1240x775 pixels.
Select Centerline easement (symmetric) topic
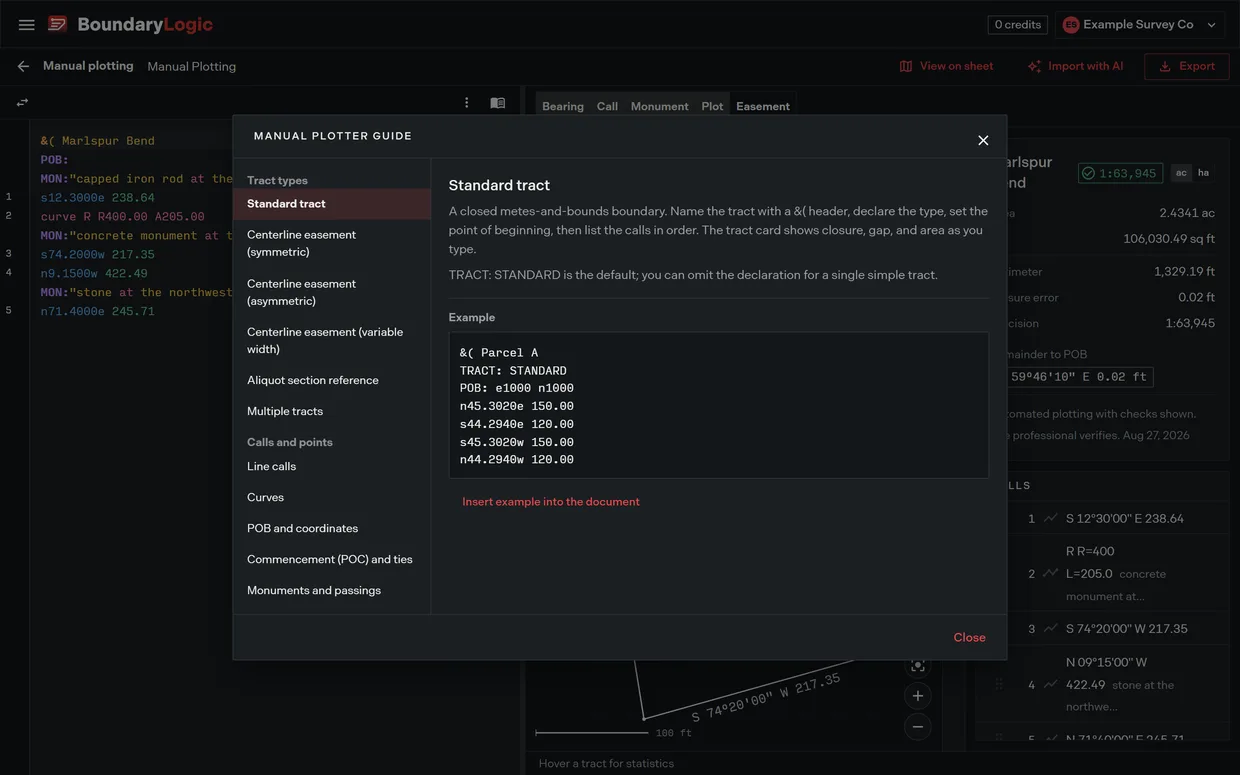(332, 243)
